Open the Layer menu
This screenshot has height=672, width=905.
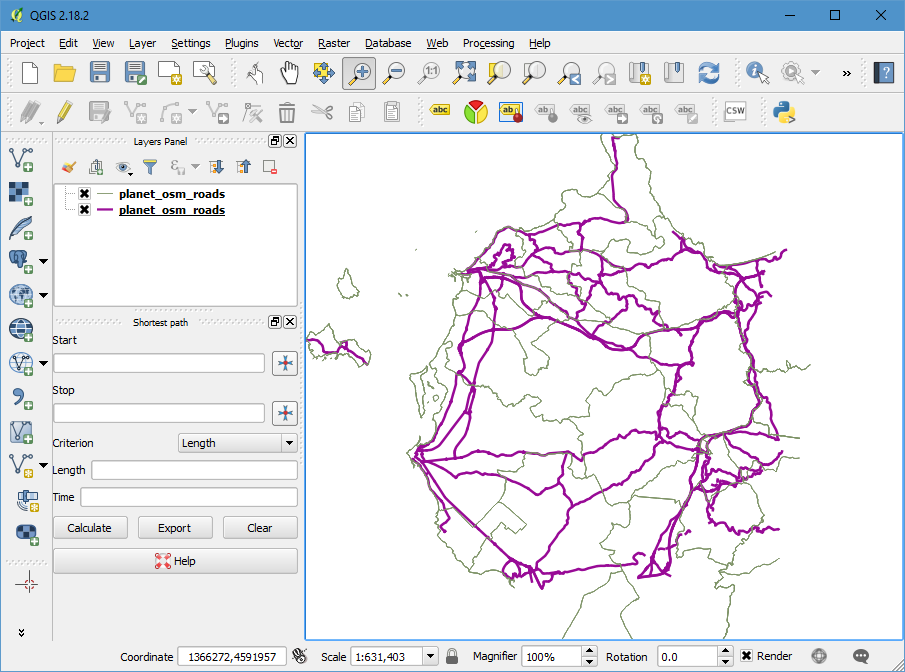[x=142, y=43]
